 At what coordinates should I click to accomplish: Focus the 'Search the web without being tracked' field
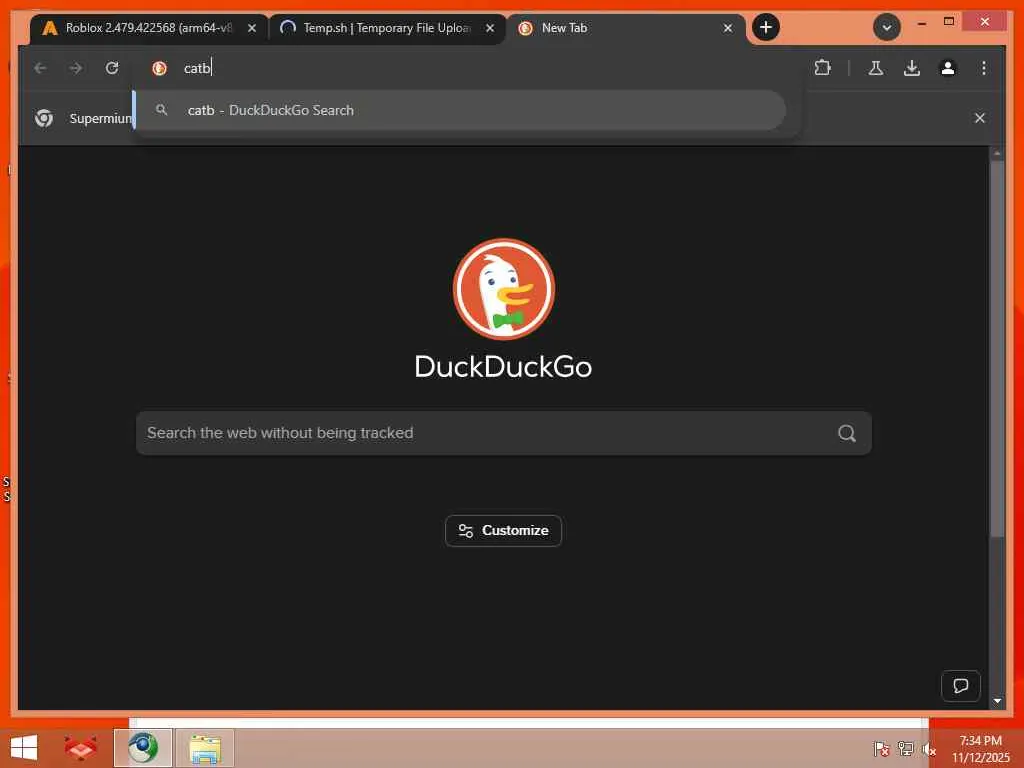click(x=504, y=433)
